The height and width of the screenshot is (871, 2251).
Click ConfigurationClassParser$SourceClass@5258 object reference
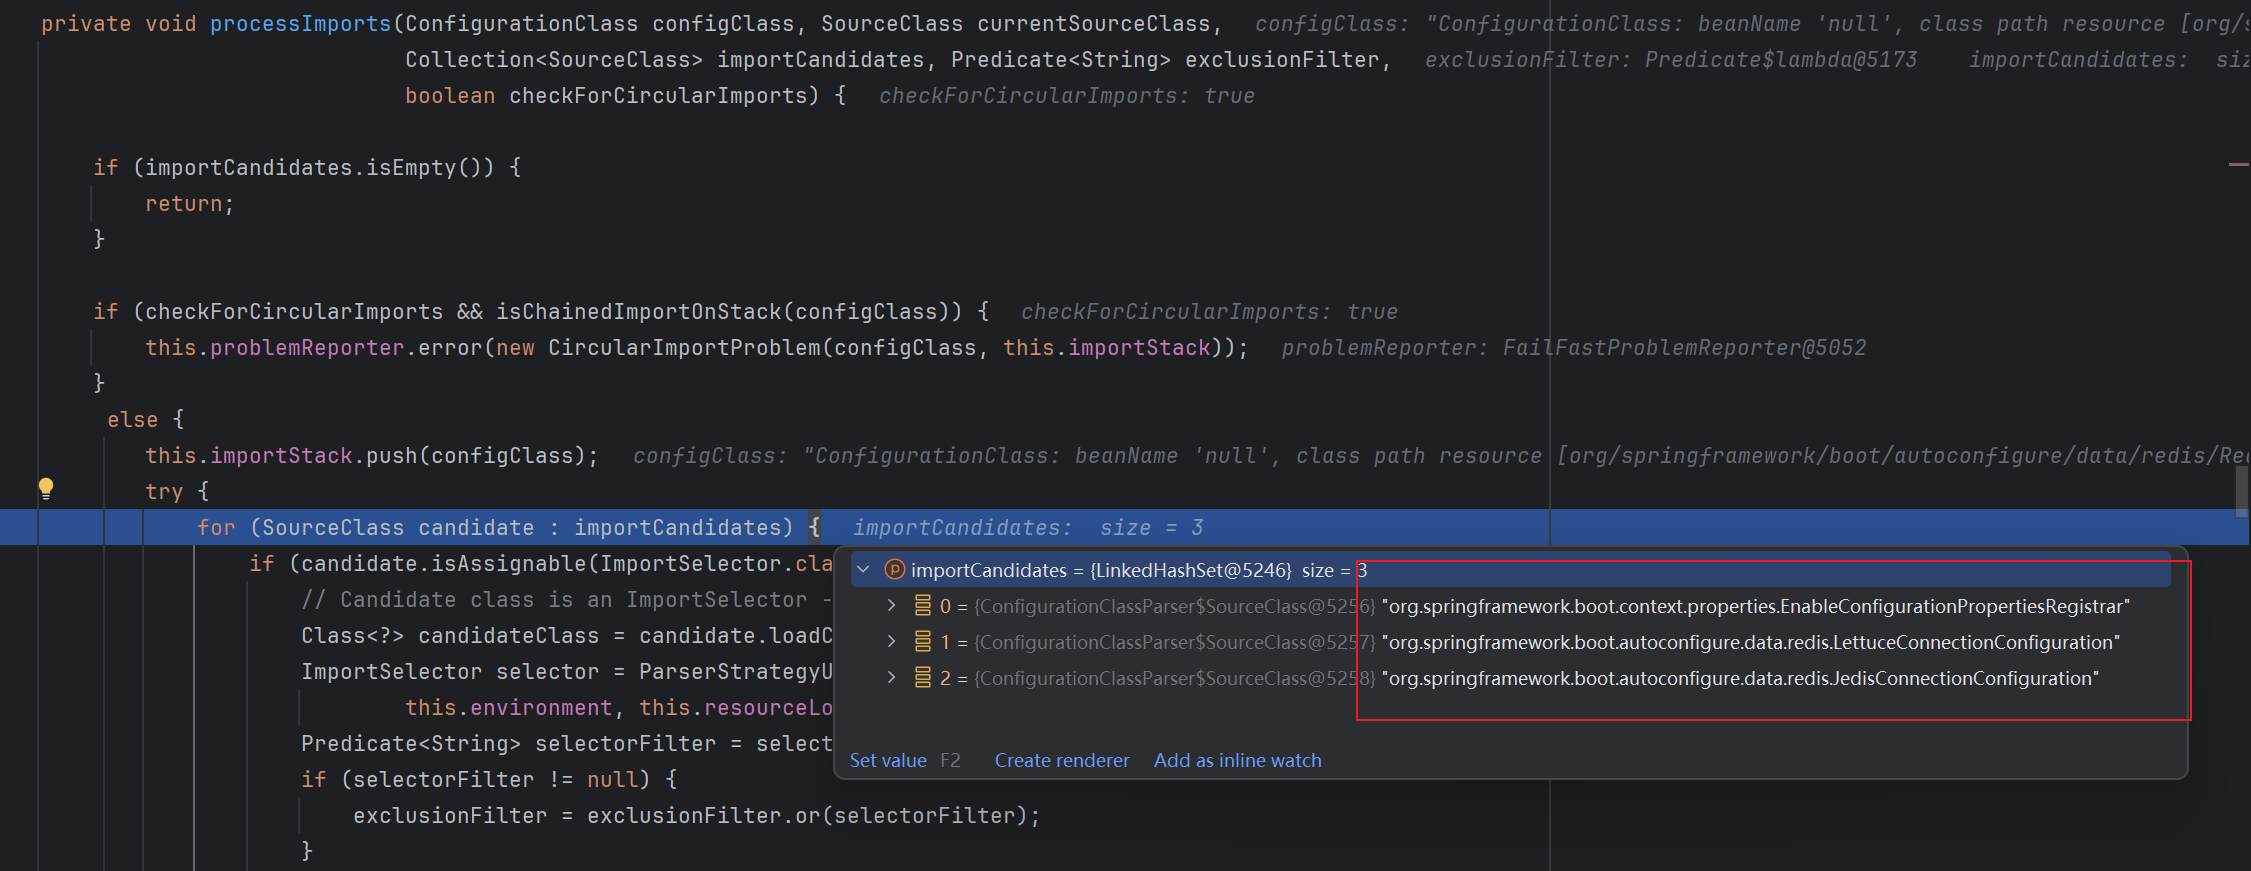[1175, 678]
